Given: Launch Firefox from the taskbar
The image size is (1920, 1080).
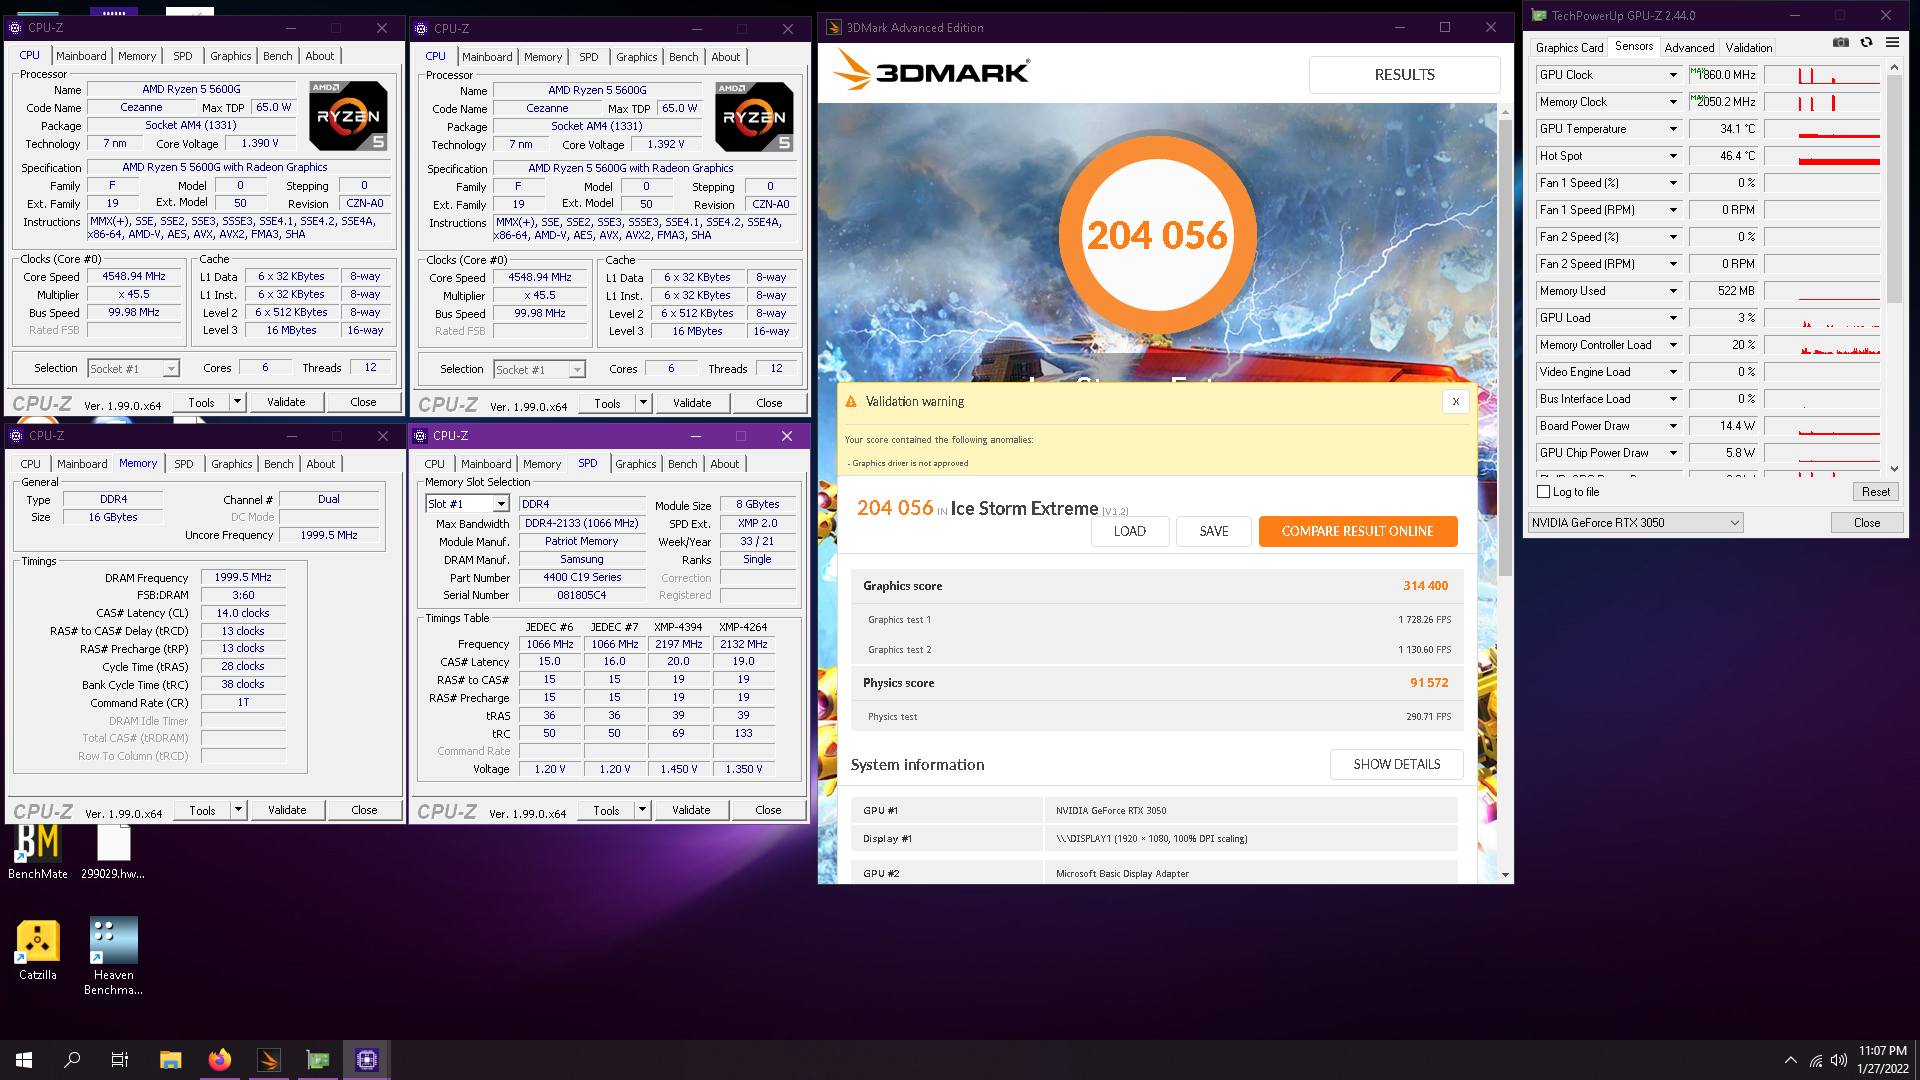Looking at the screenshot, I should click(x=220, y=1060).
